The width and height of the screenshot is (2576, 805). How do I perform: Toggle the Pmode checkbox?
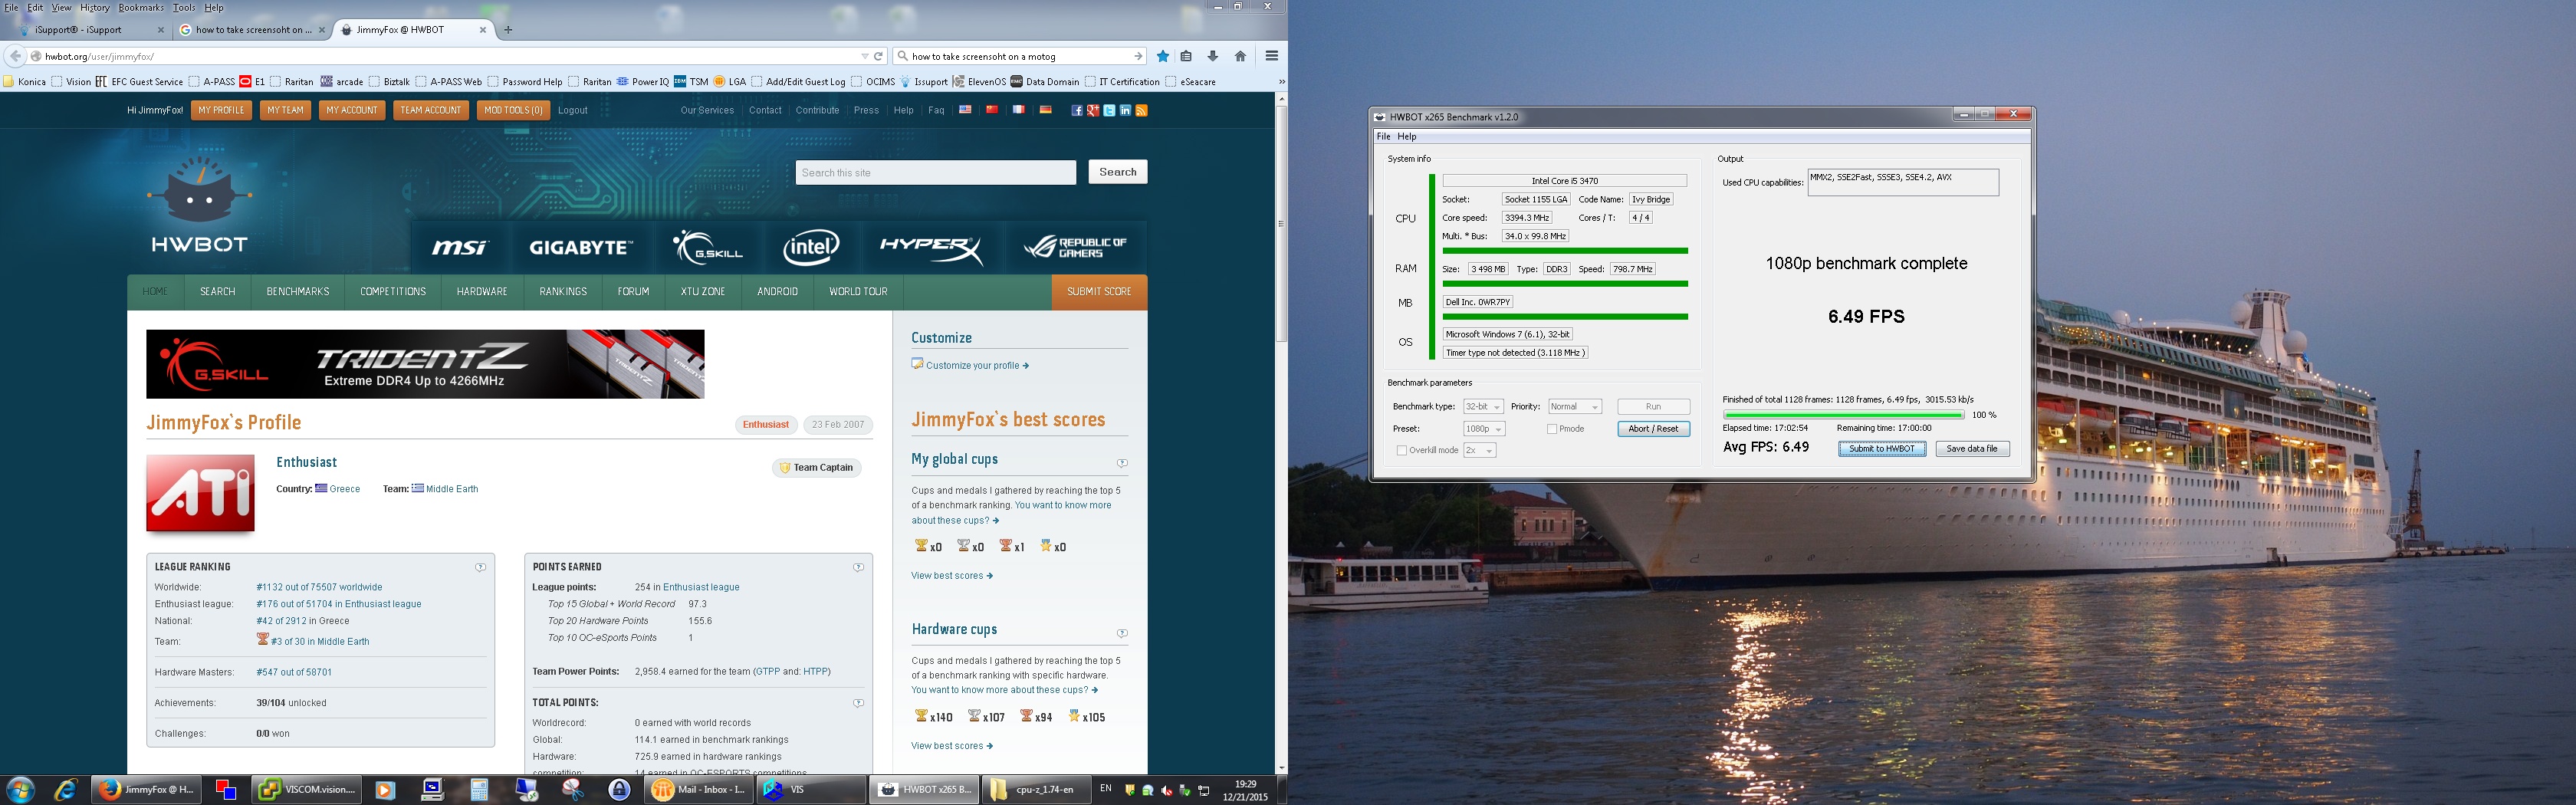point(1552,429)
